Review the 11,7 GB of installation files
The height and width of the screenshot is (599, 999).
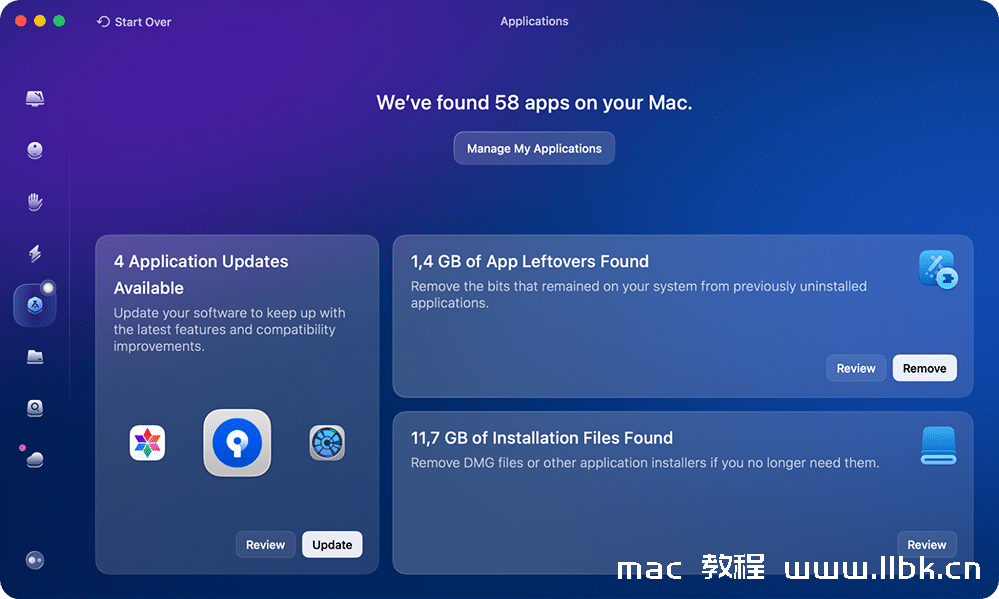926,544
